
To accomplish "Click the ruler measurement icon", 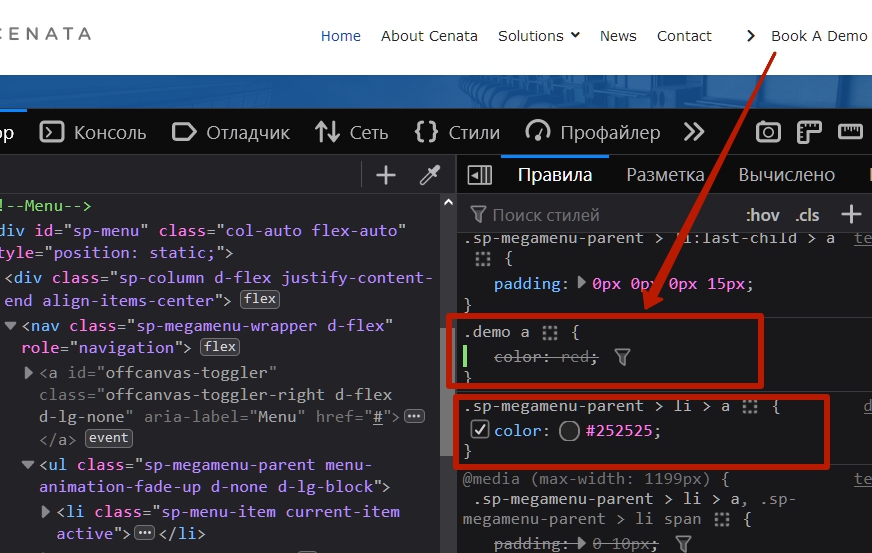I will [x=850, y=132].
